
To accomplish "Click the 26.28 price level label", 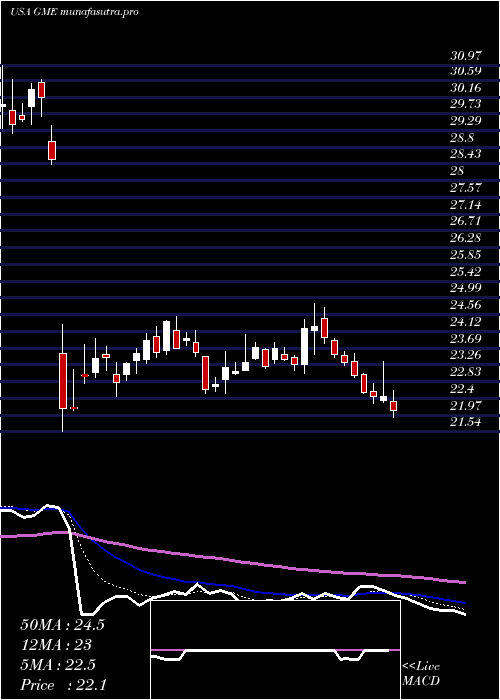I will (x=466, y=238).
